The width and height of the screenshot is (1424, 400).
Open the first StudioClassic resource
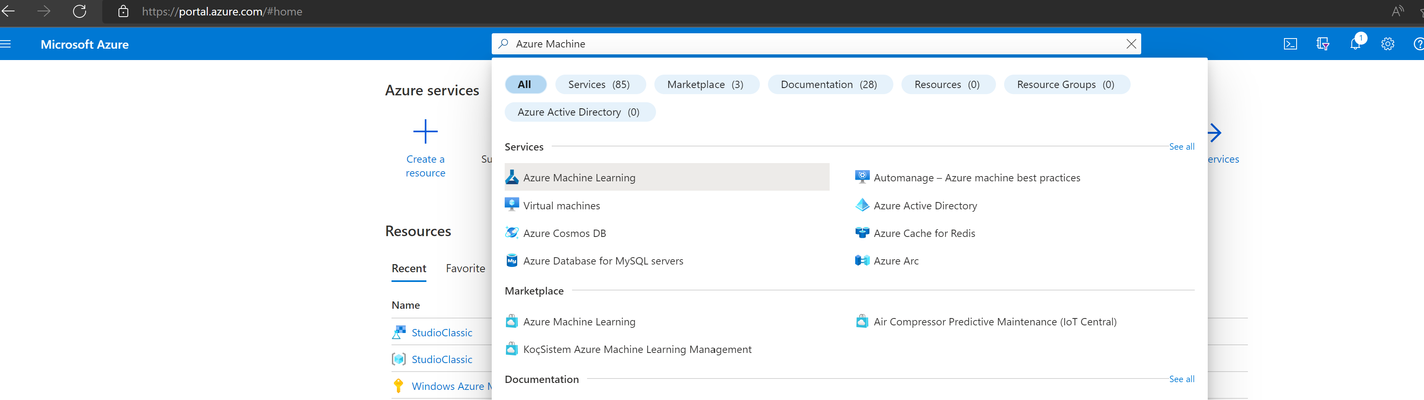coord(442,332)
